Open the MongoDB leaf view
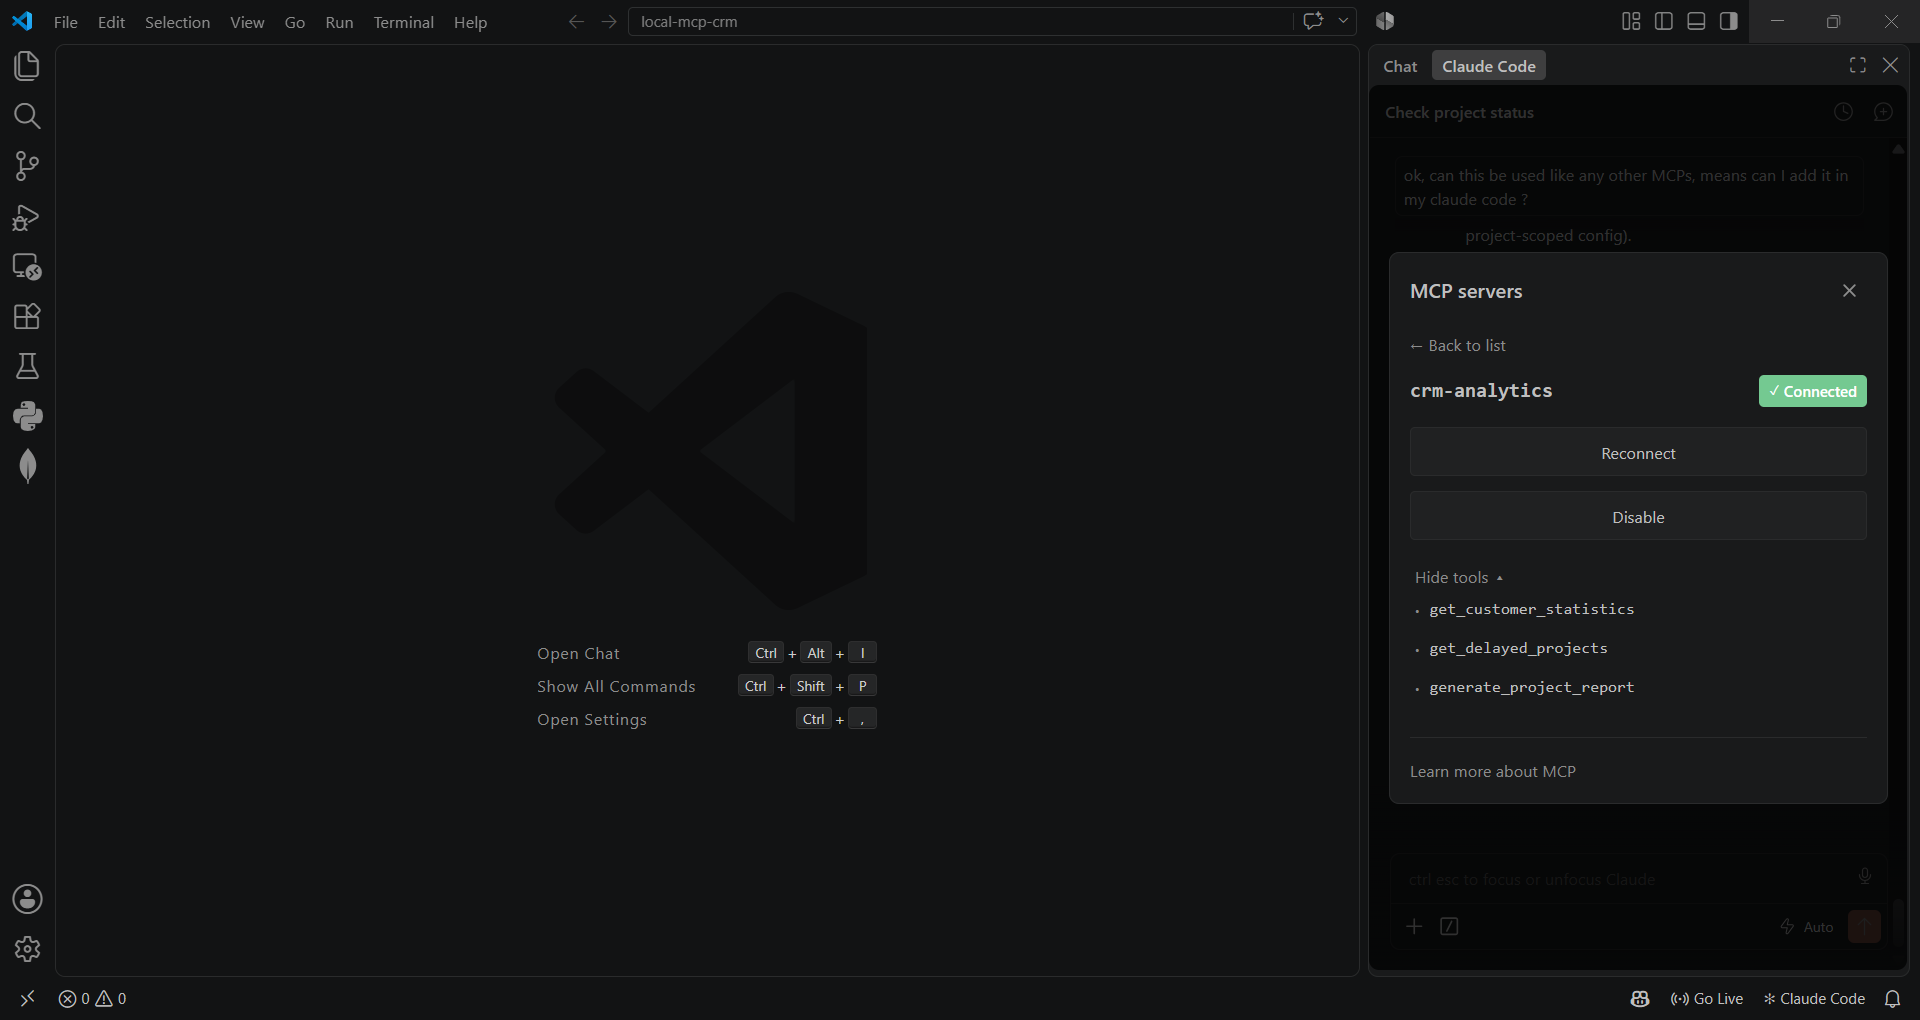This screenshot has width=1920, height=1020. [27, 466]
